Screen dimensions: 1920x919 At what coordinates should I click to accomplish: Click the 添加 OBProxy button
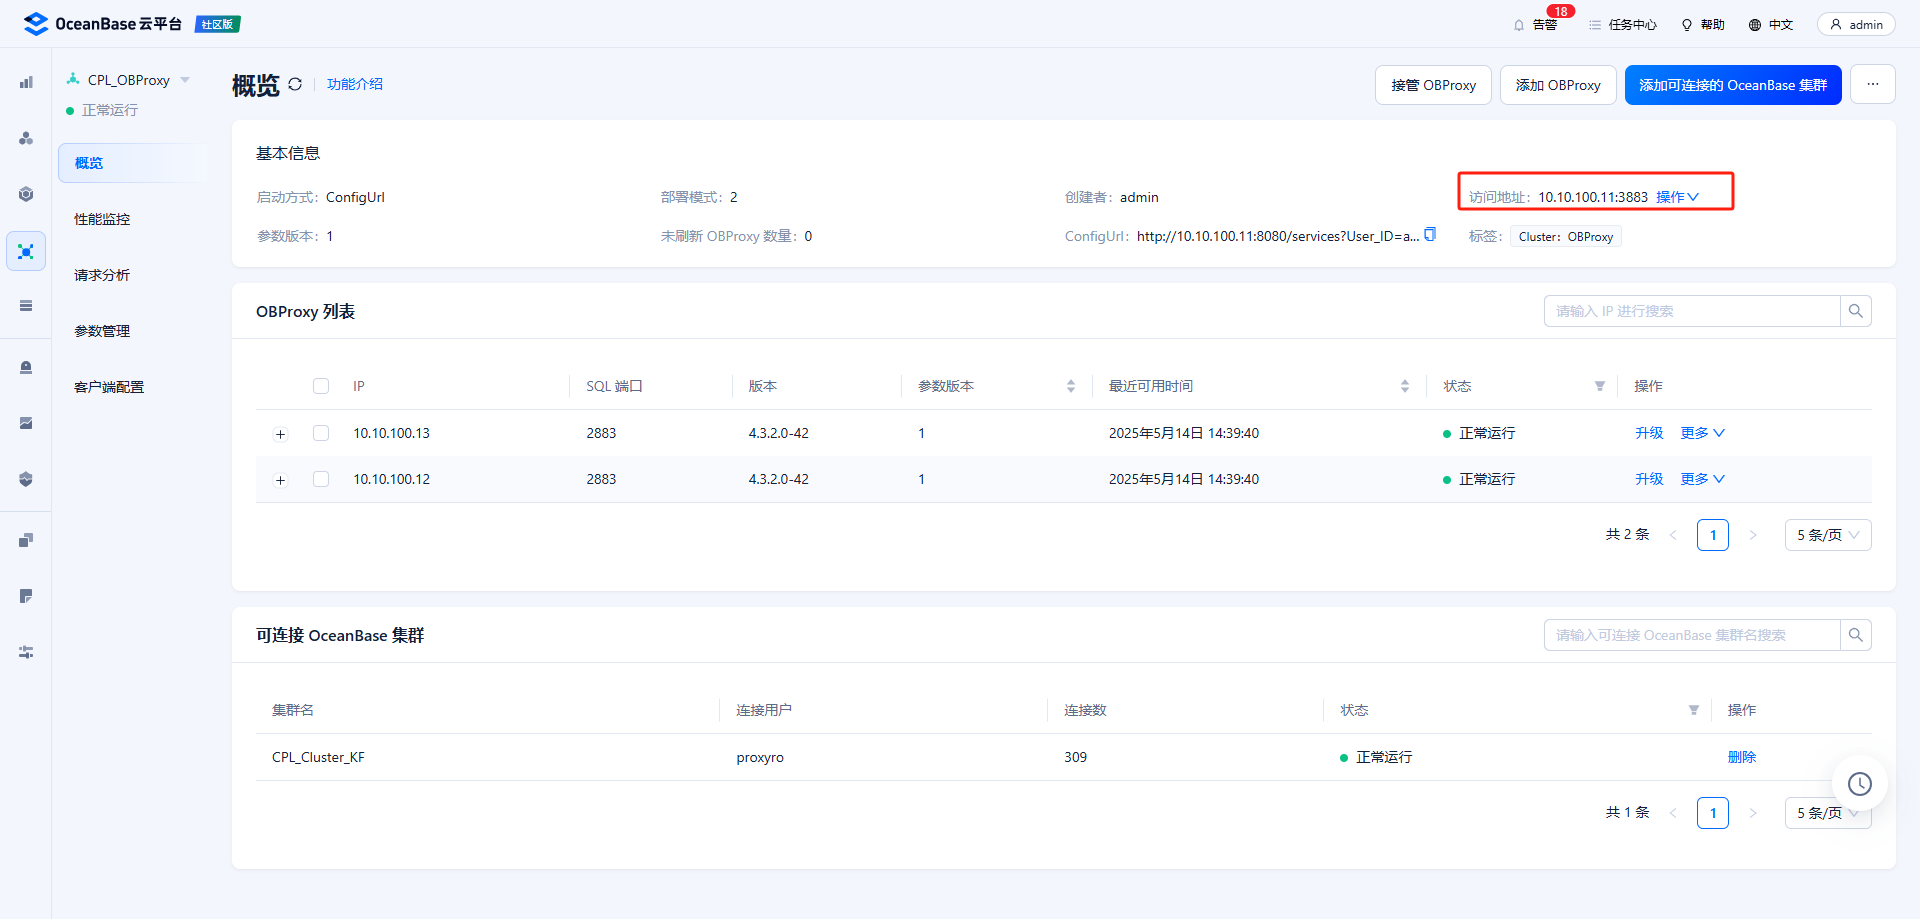tap(1558, 85)
